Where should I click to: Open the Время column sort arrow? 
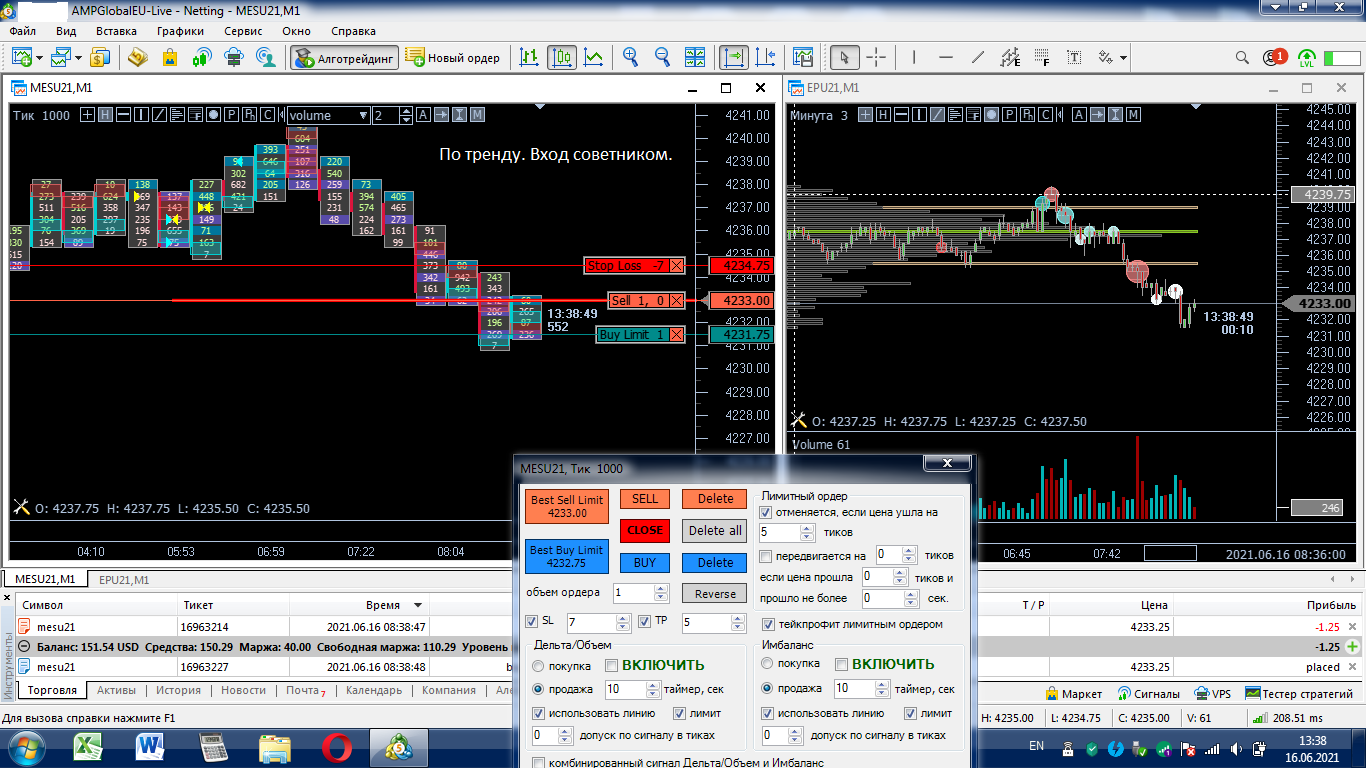(x=417, y=605)
